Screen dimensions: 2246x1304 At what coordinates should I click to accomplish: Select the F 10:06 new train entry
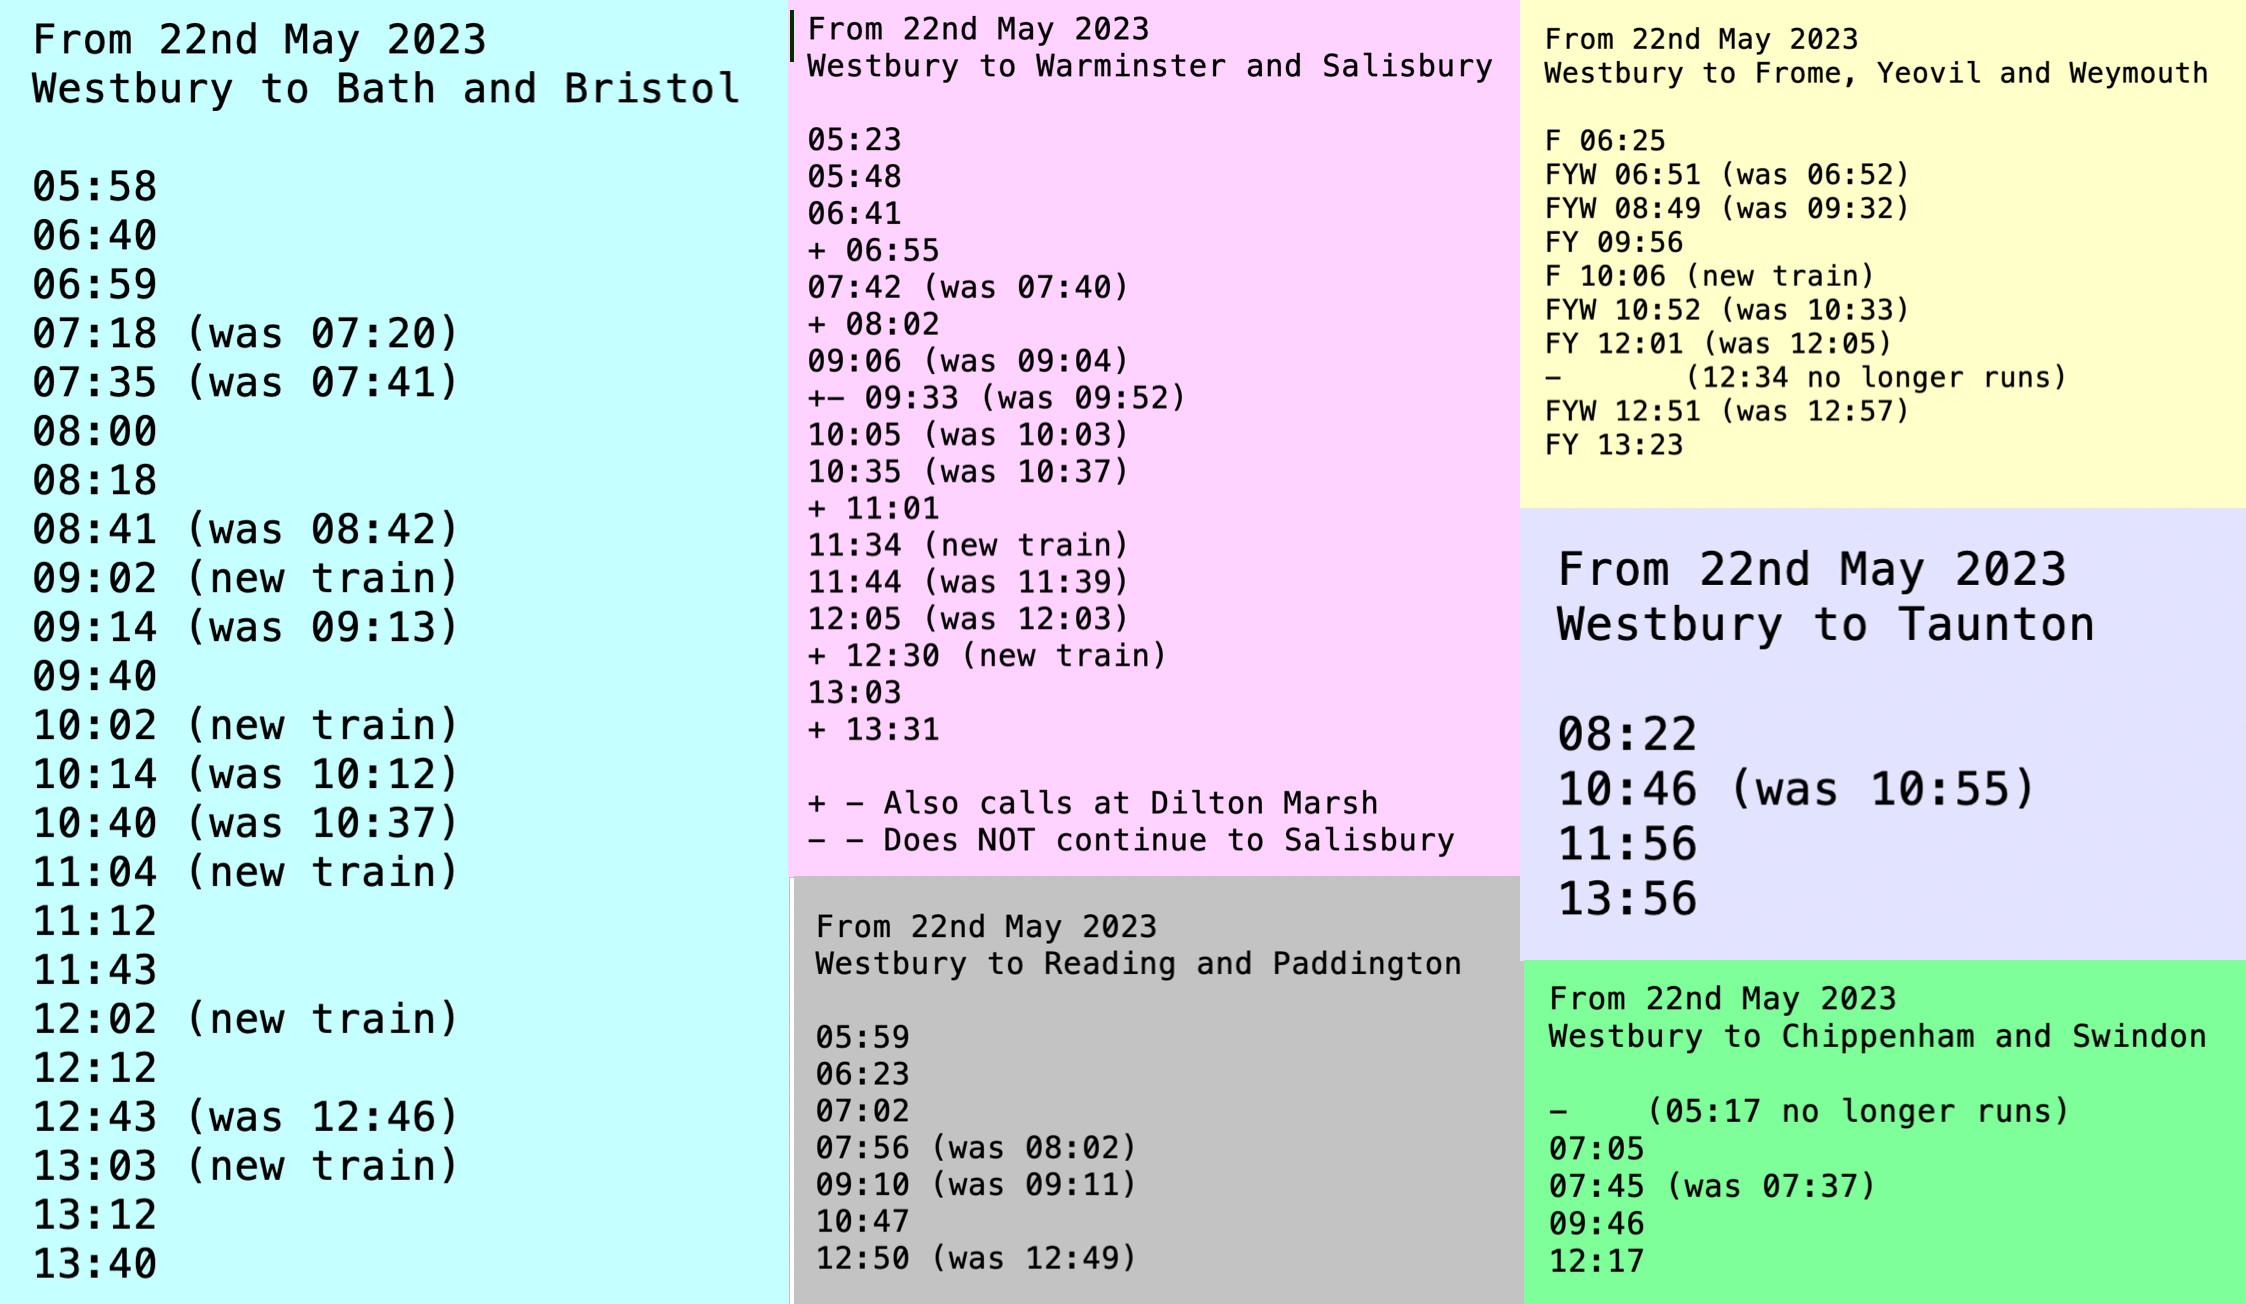pos(1708,276)
